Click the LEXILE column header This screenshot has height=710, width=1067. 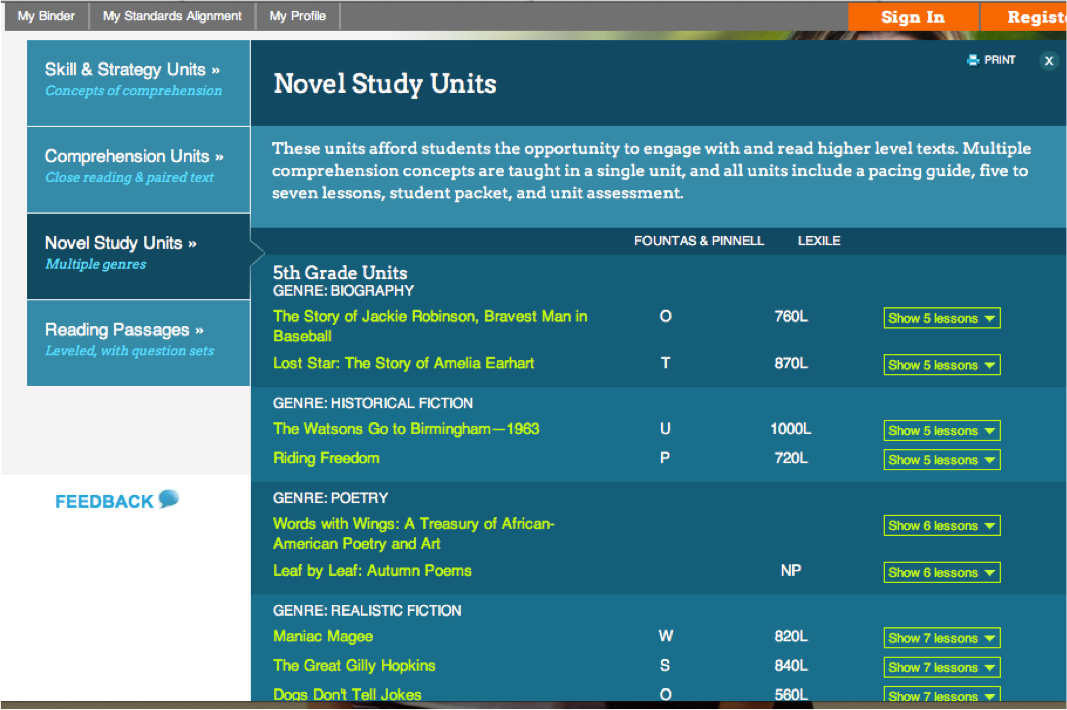819,241
